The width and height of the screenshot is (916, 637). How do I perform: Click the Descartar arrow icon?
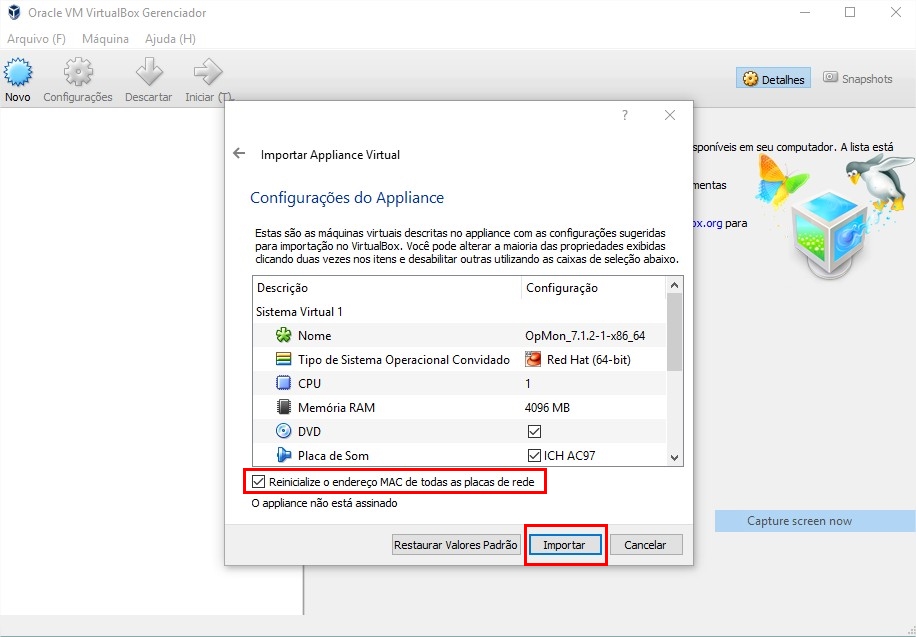click(148, 74)
